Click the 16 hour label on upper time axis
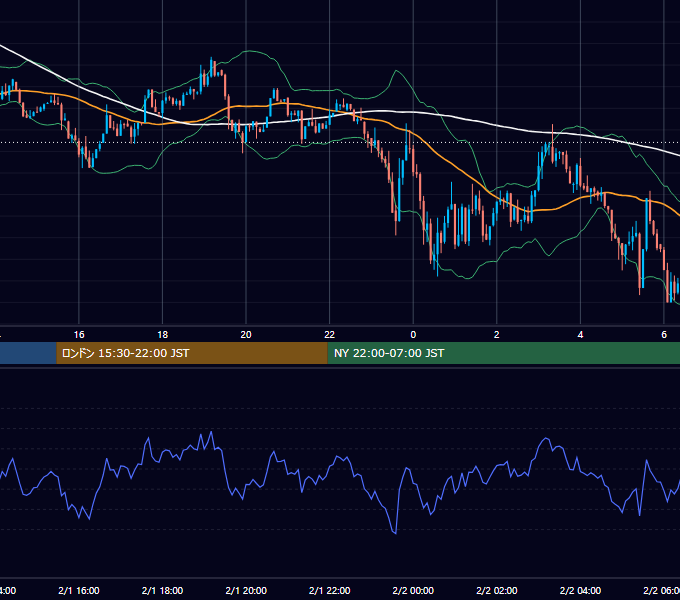The height and width of the screenshot is (600, 680). coord(79,335)
